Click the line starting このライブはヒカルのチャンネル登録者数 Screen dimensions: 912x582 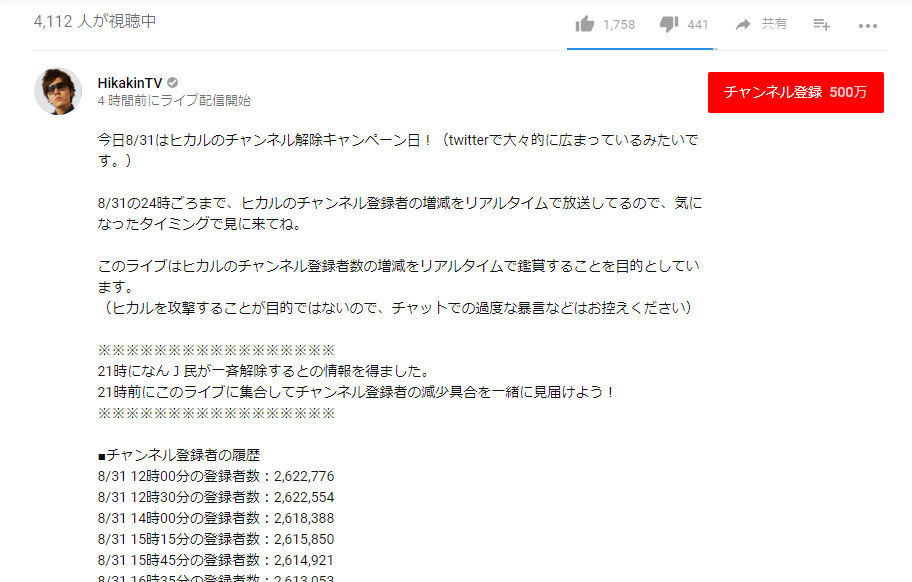tap(398, 266)
